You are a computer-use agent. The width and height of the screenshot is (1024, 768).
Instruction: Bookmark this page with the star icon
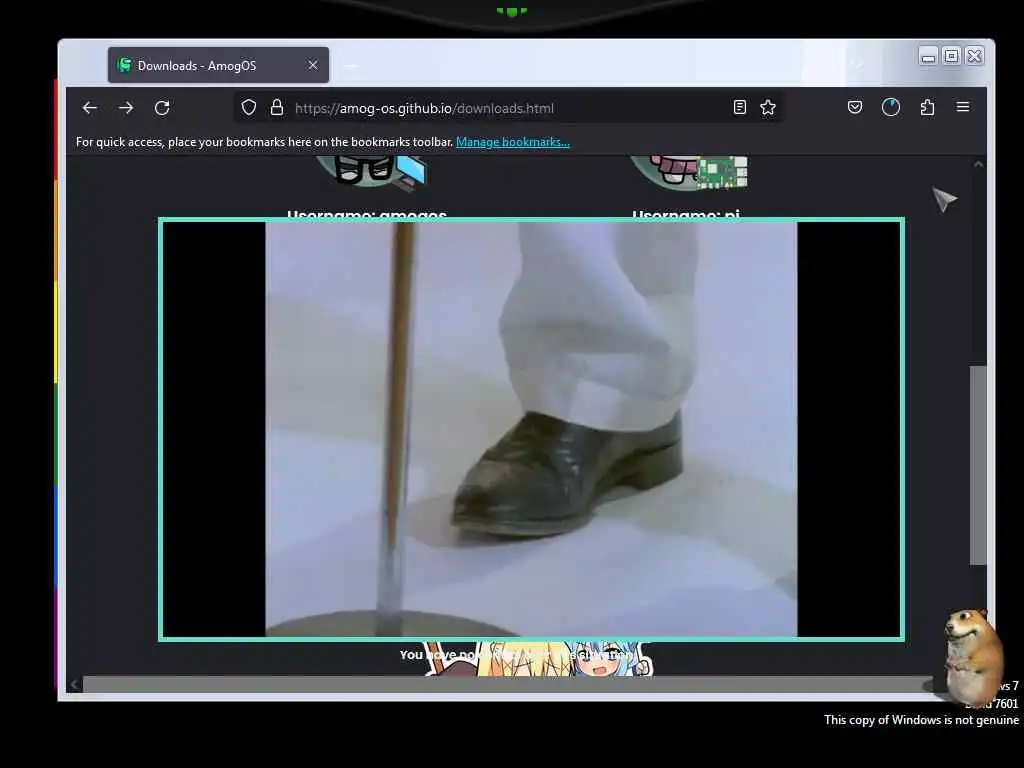[768, 108]
